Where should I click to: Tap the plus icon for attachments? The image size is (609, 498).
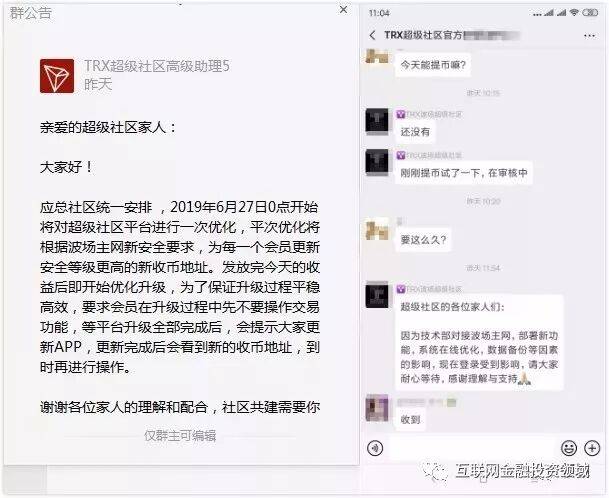point(592,448)
